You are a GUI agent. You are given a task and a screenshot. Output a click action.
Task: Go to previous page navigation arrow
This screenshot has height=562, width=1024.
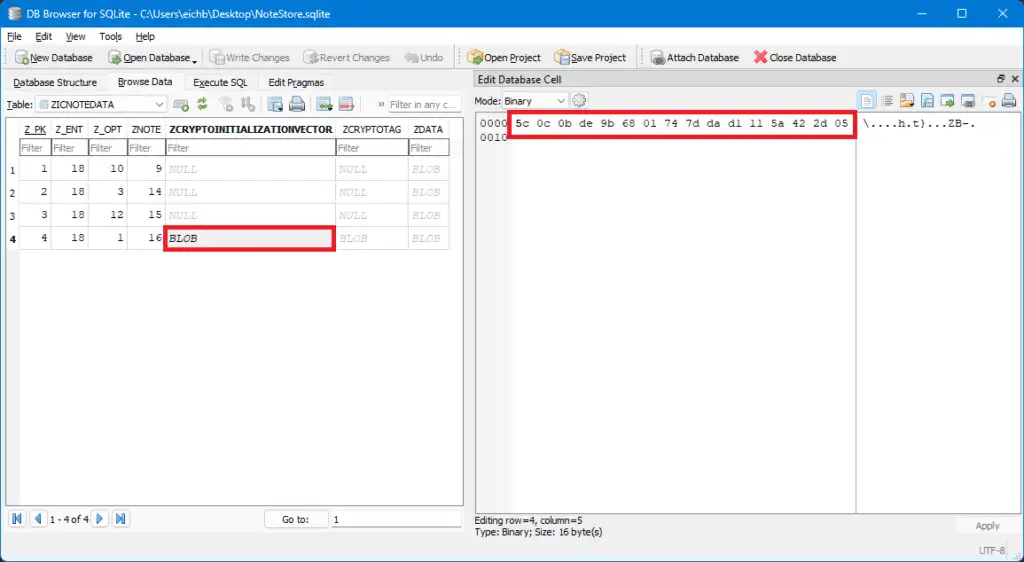38,519
